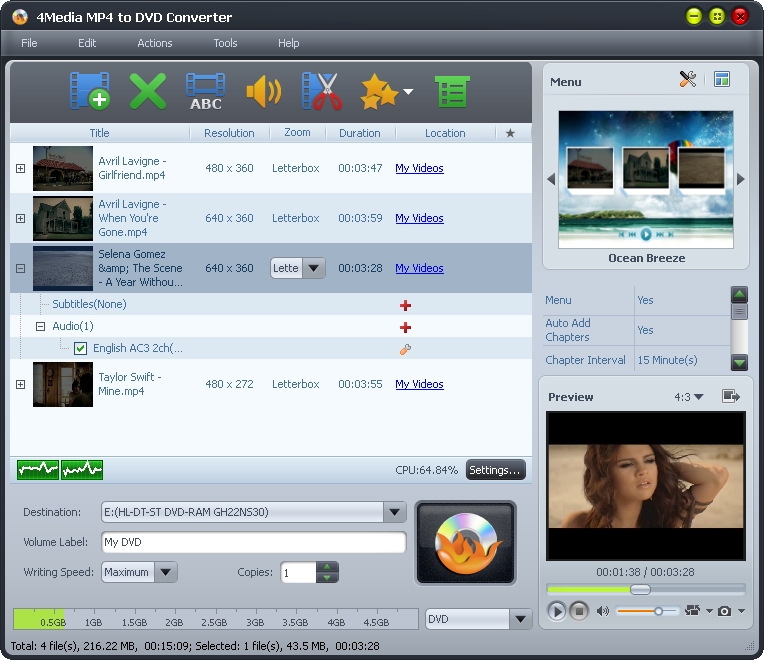Open the Edit menu
The image size is (764, 660).
pyautogui.click(x=87, y=43)
